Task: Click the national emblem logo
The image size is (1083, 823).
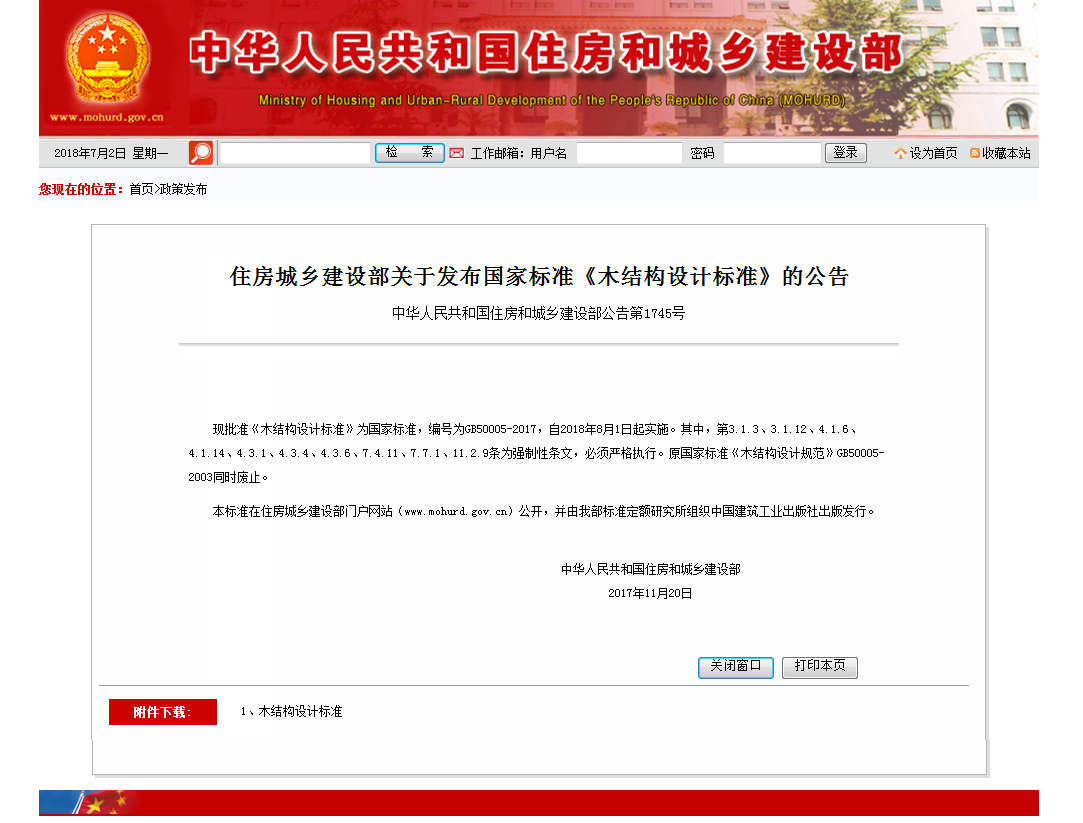Action: (x=107, y=56)
